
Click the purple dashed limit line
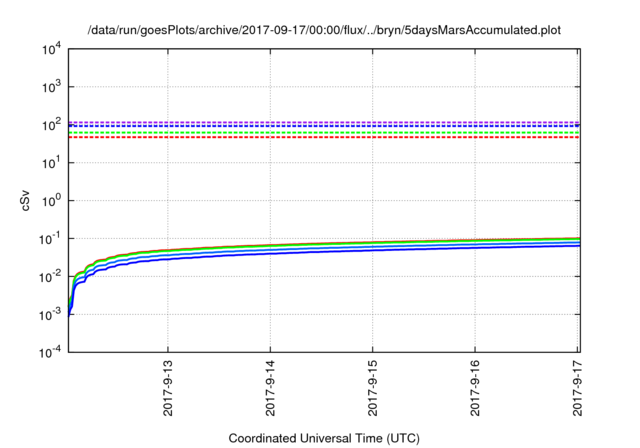[324, 122]
